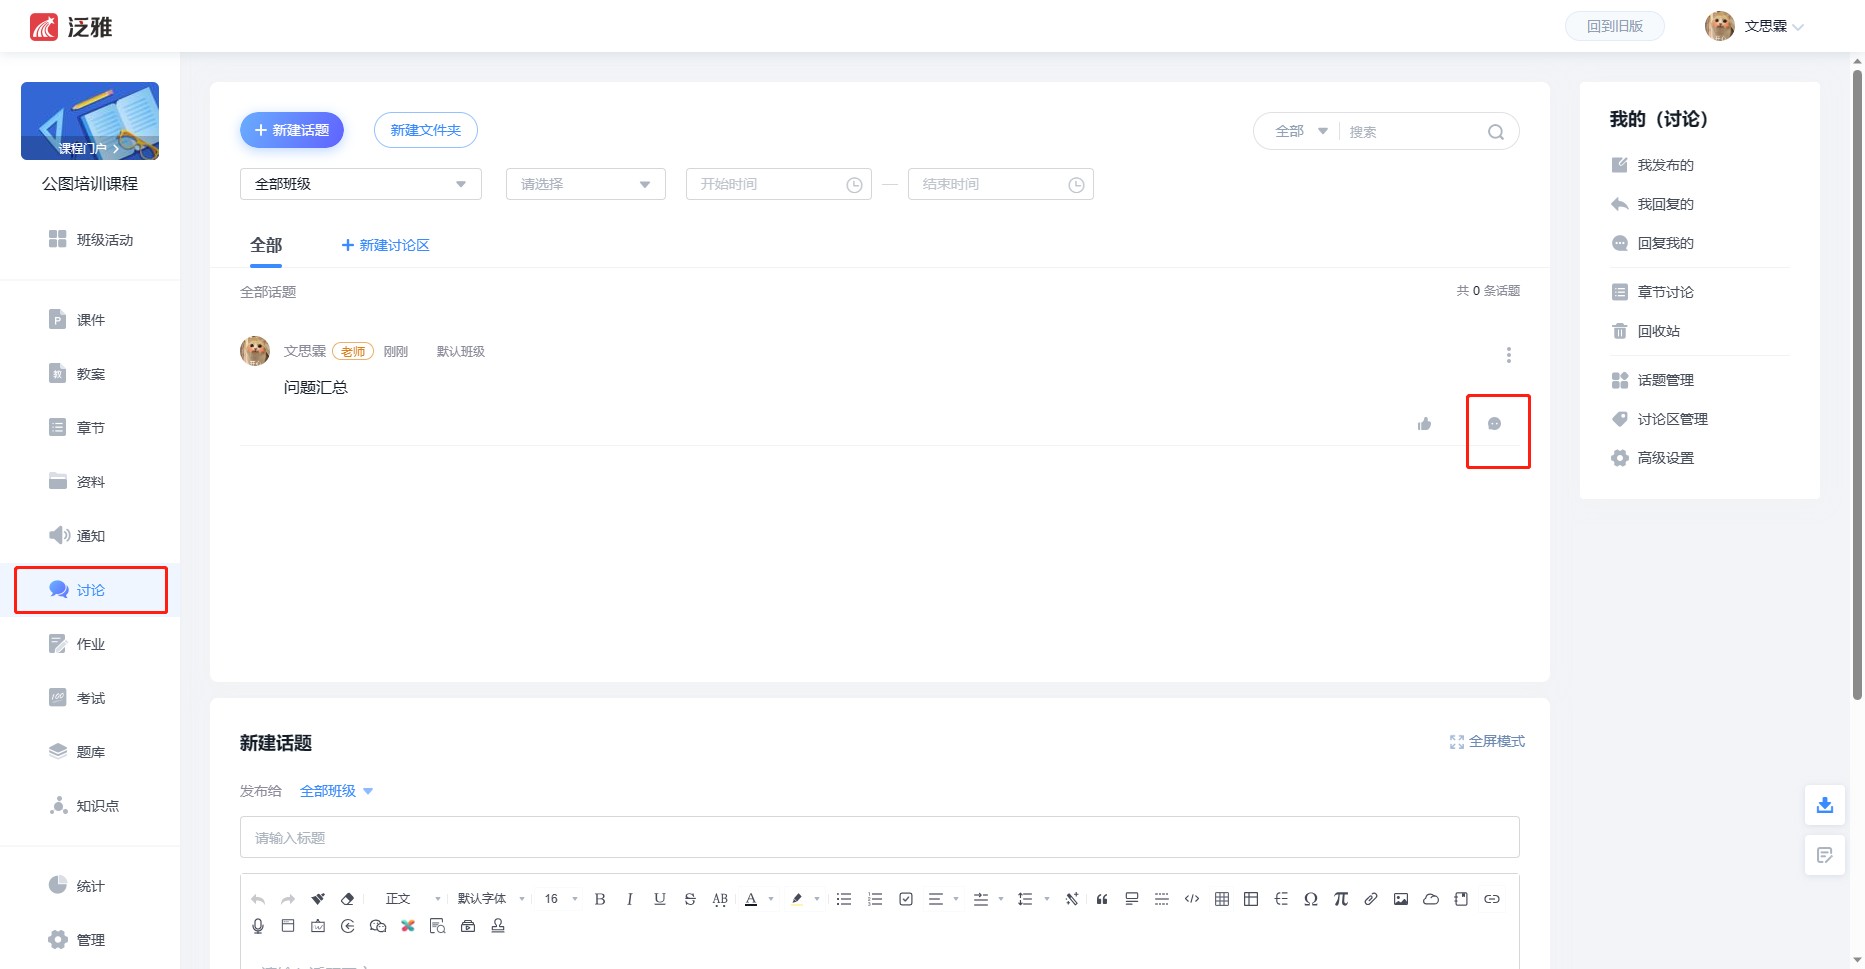The width and height of the screenshot is (1865, 969).
Task: Enter 全屏模式 for the editor
Action: click(x=1487, y=741)
